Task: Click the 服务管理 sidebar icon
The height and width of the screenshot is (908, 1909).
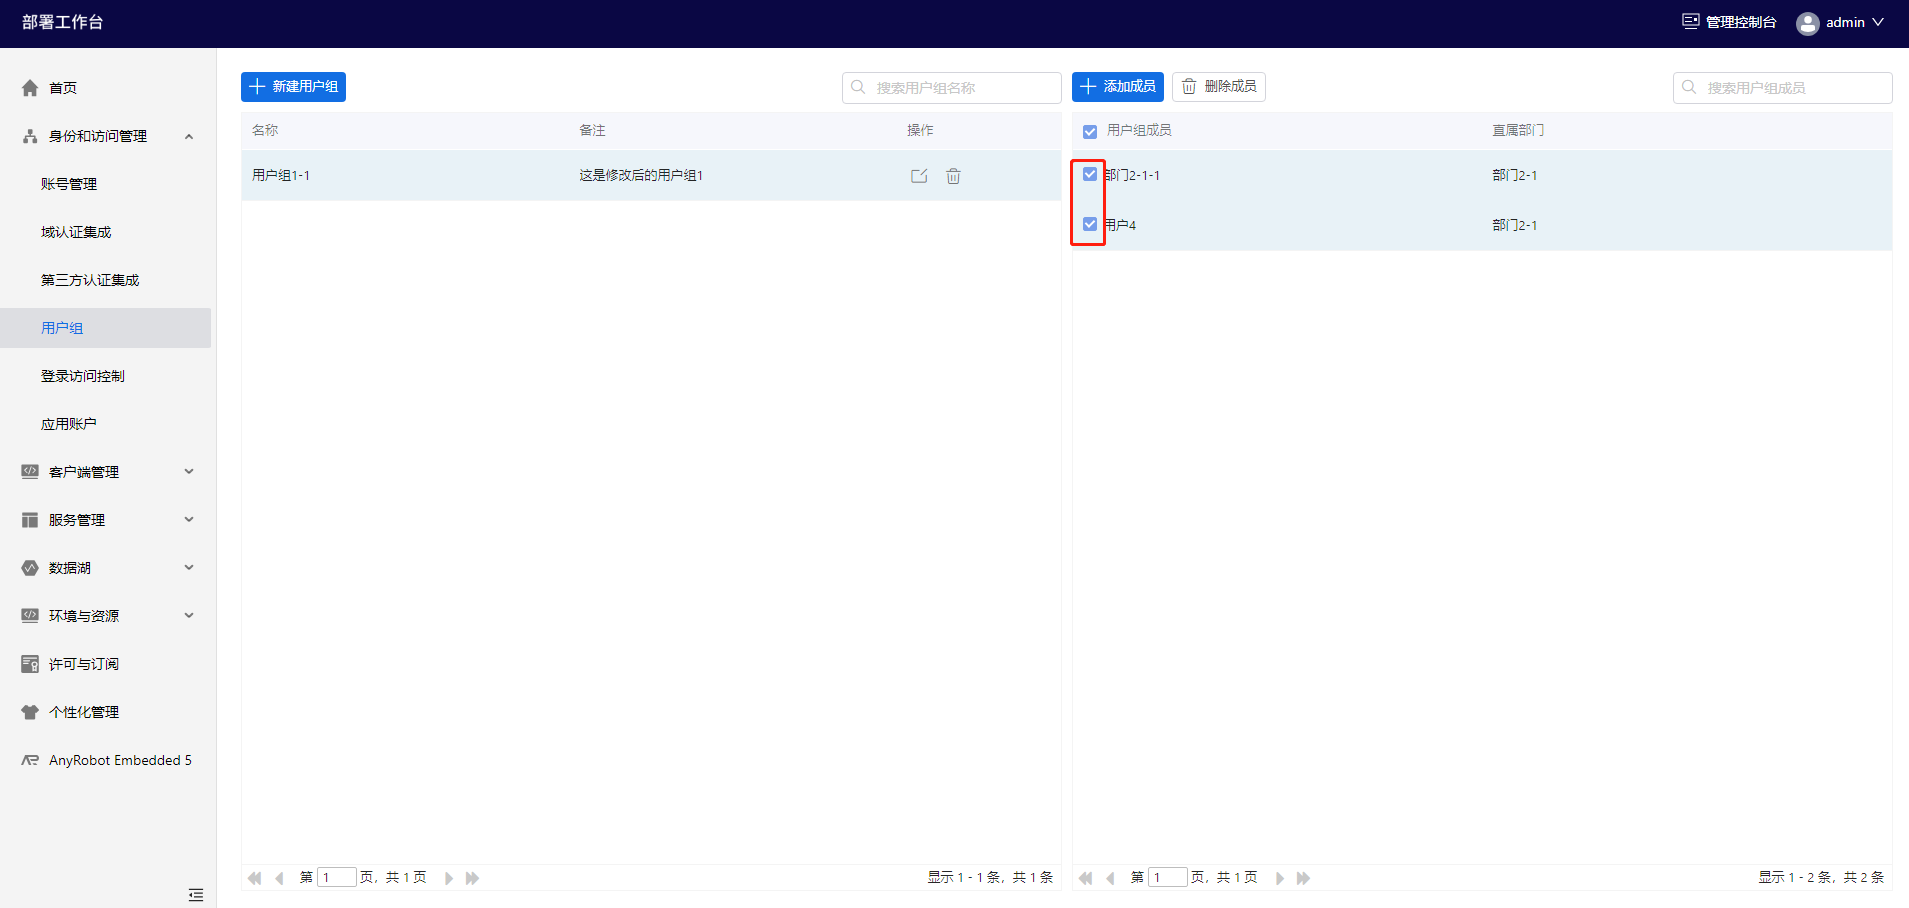Action: pos(30,520)
